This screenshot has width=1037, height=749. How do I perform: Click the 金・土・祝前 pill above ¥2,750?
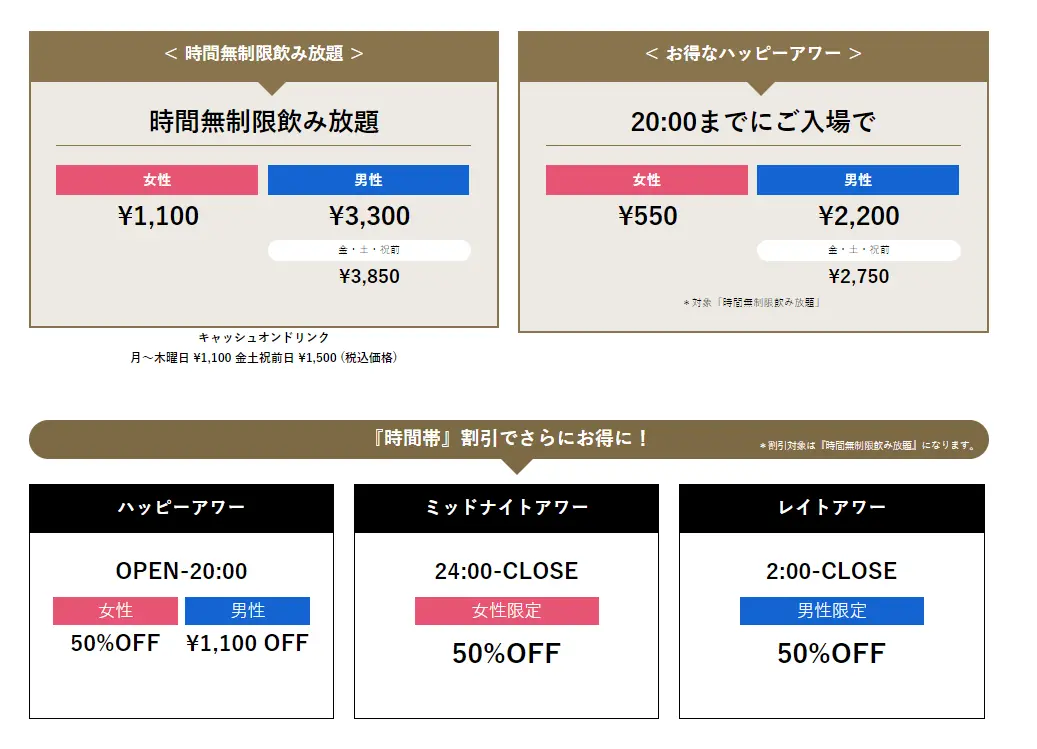[858, 250]
